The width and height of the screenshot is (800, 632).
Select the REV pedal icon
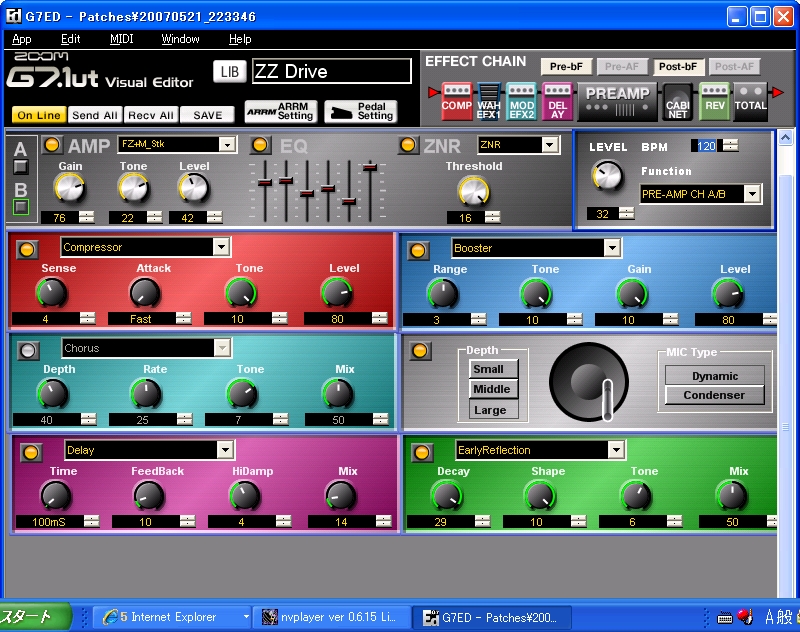pos(714,101)
